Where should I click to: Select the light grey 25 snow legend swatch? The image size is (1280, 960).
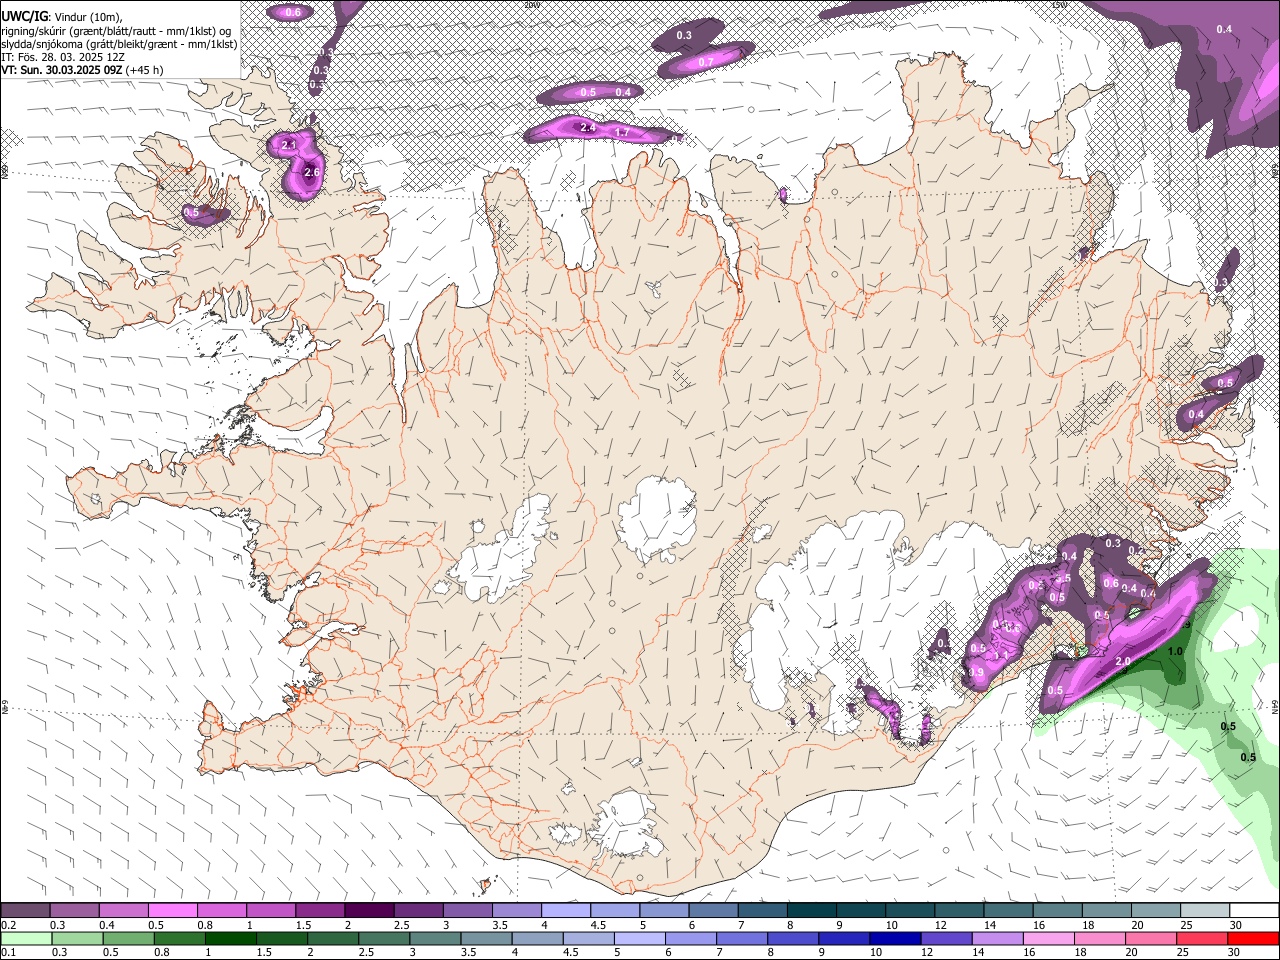(1204, 911)
